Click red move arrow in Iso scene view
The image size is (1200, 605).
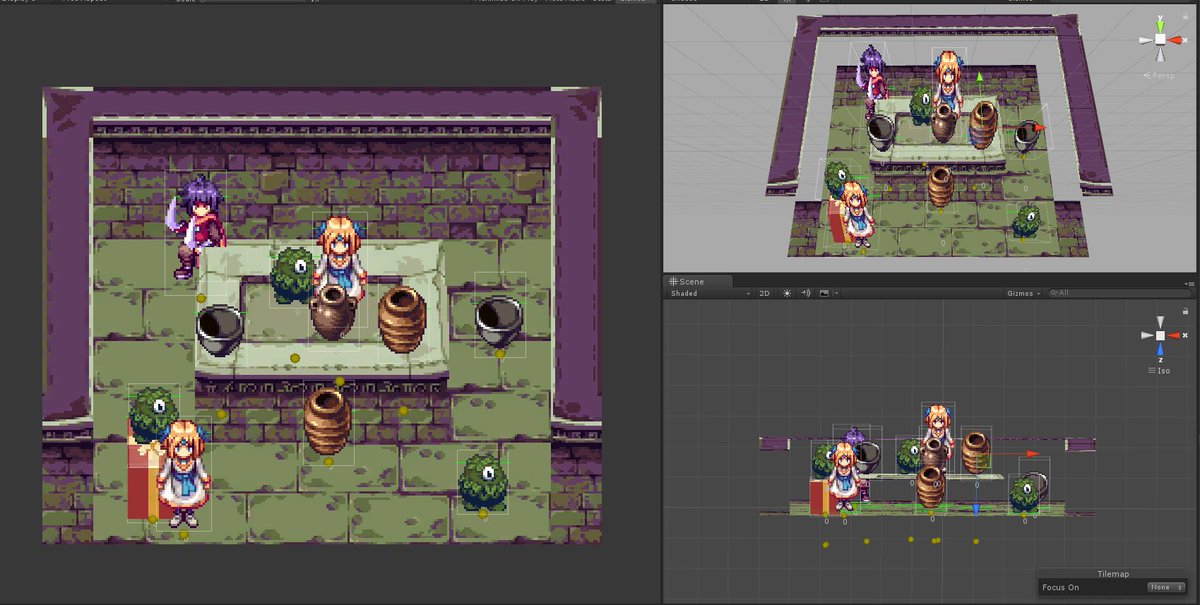1032,454
